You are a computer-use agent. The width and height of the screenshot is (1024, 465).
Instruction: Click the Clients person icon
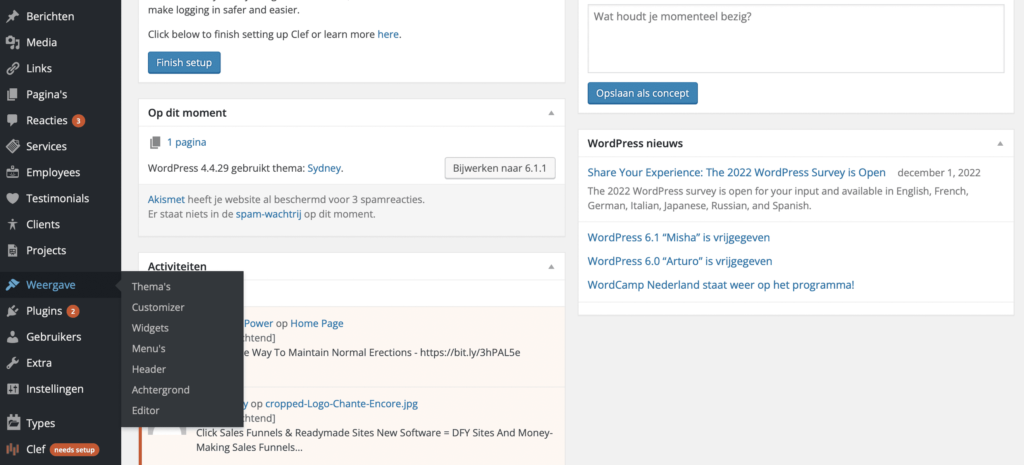12,225
